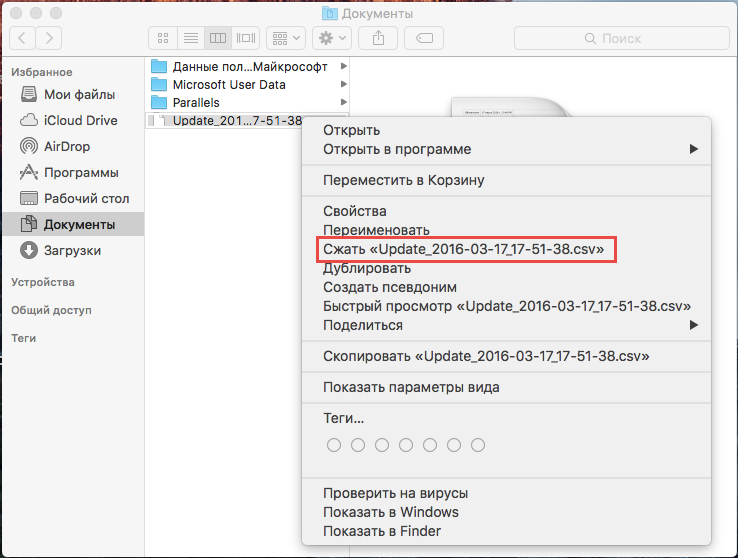Viewport: 738px width, 558px height.
Task: Switch to Cover Flow view
Action: (246, 38)
